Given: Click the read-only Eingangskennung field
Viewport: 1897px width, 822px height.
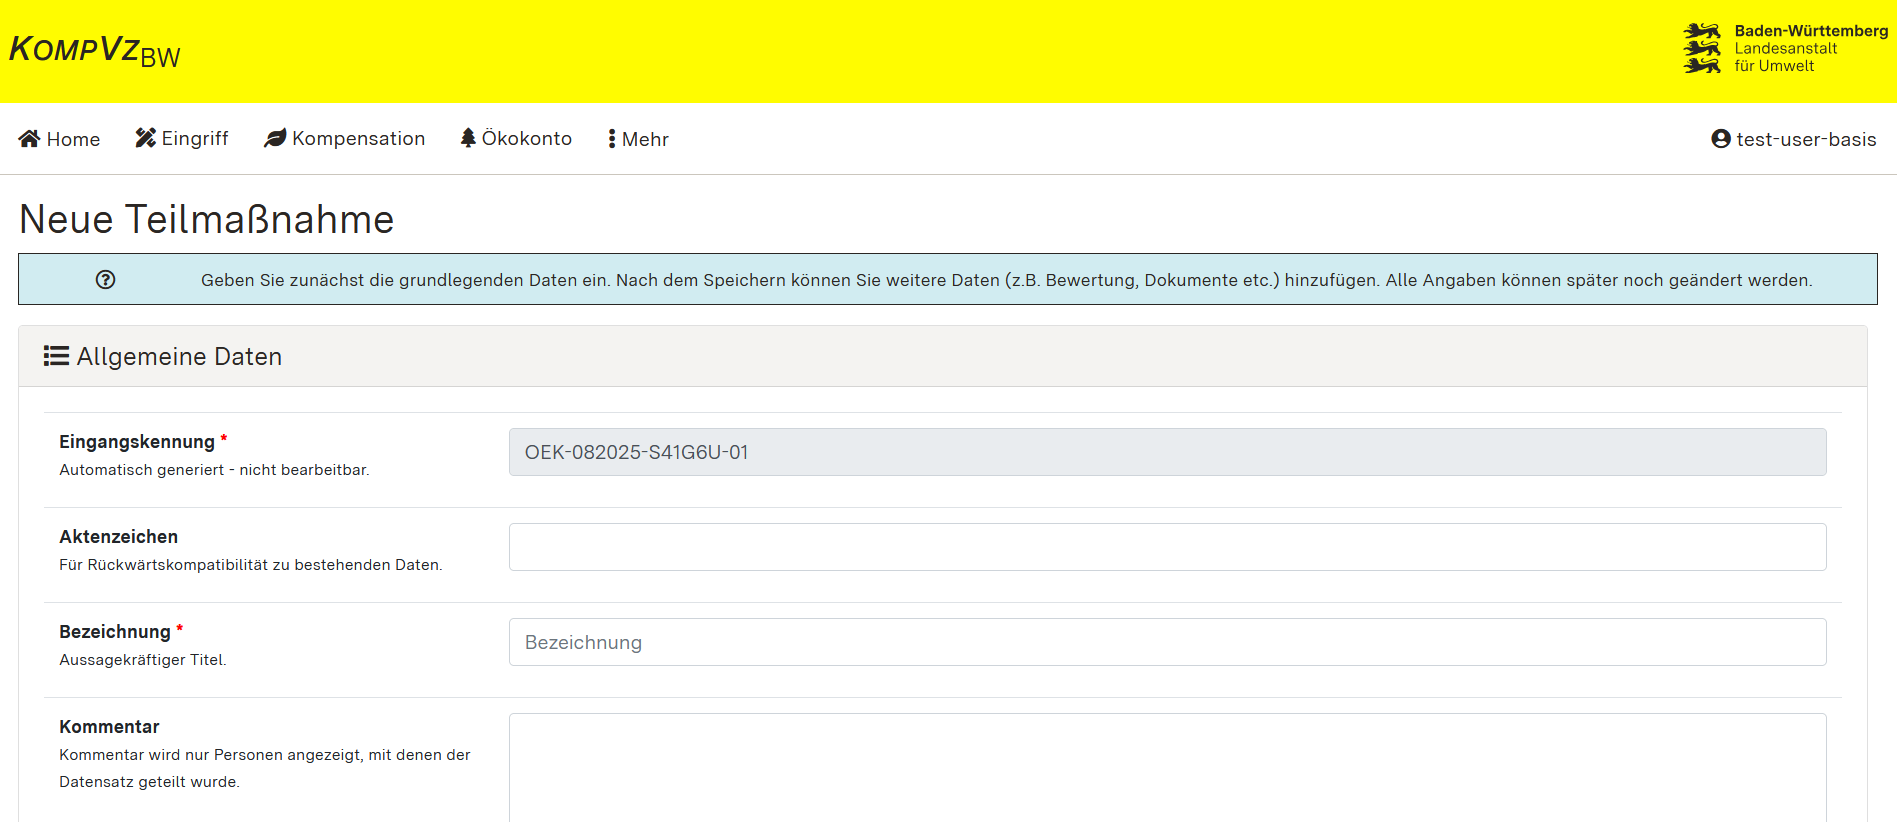Looking at the screenshot, I should point(1167,452).
